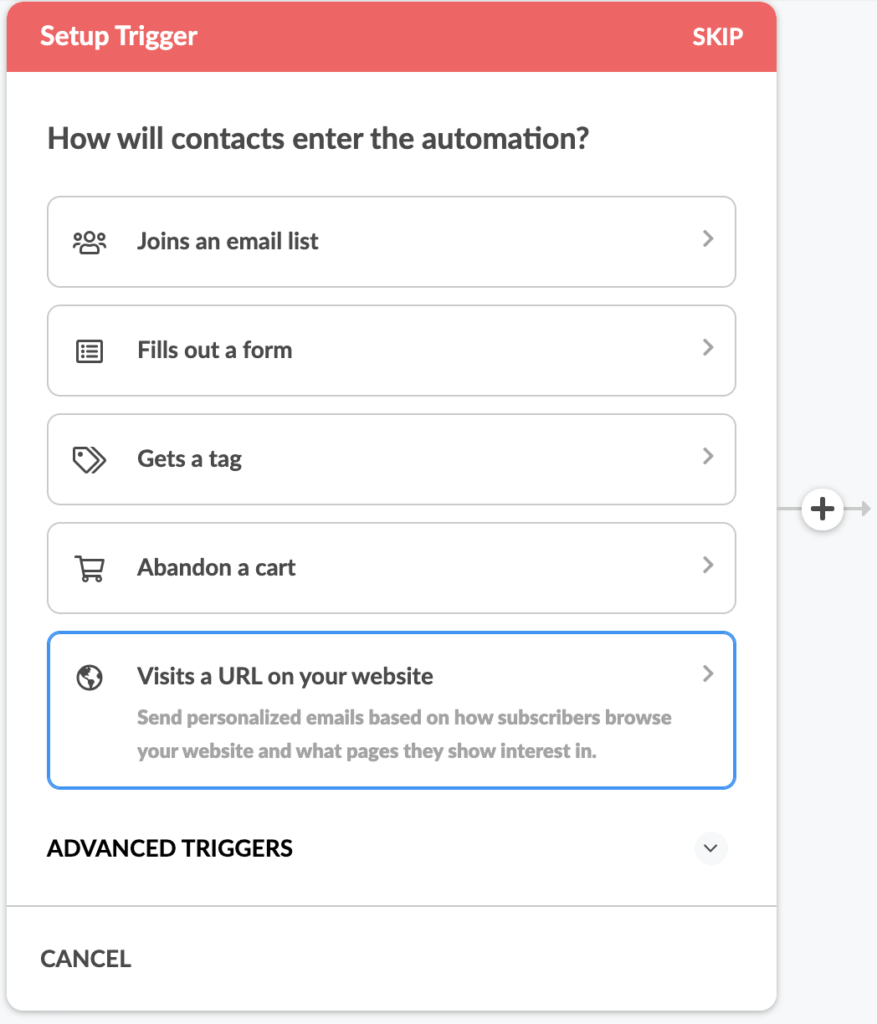Click chevron arrow on Abandon a cart row
877x1024 pixels.
tap(708, 565)
